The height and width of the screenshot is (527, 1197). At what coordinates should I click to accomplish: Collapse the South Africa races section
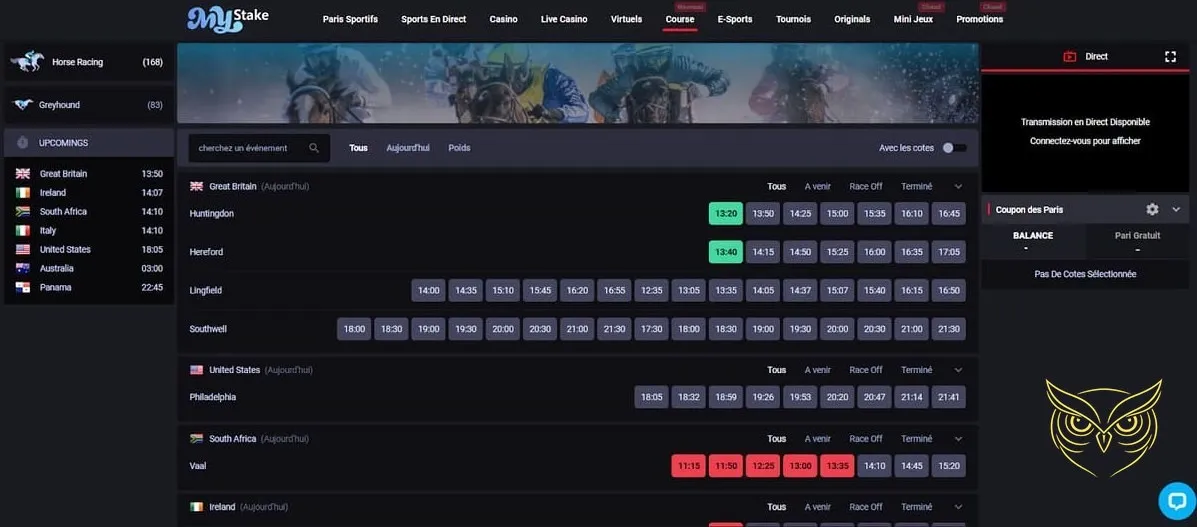pyautogui.click(x=958, y=439)
